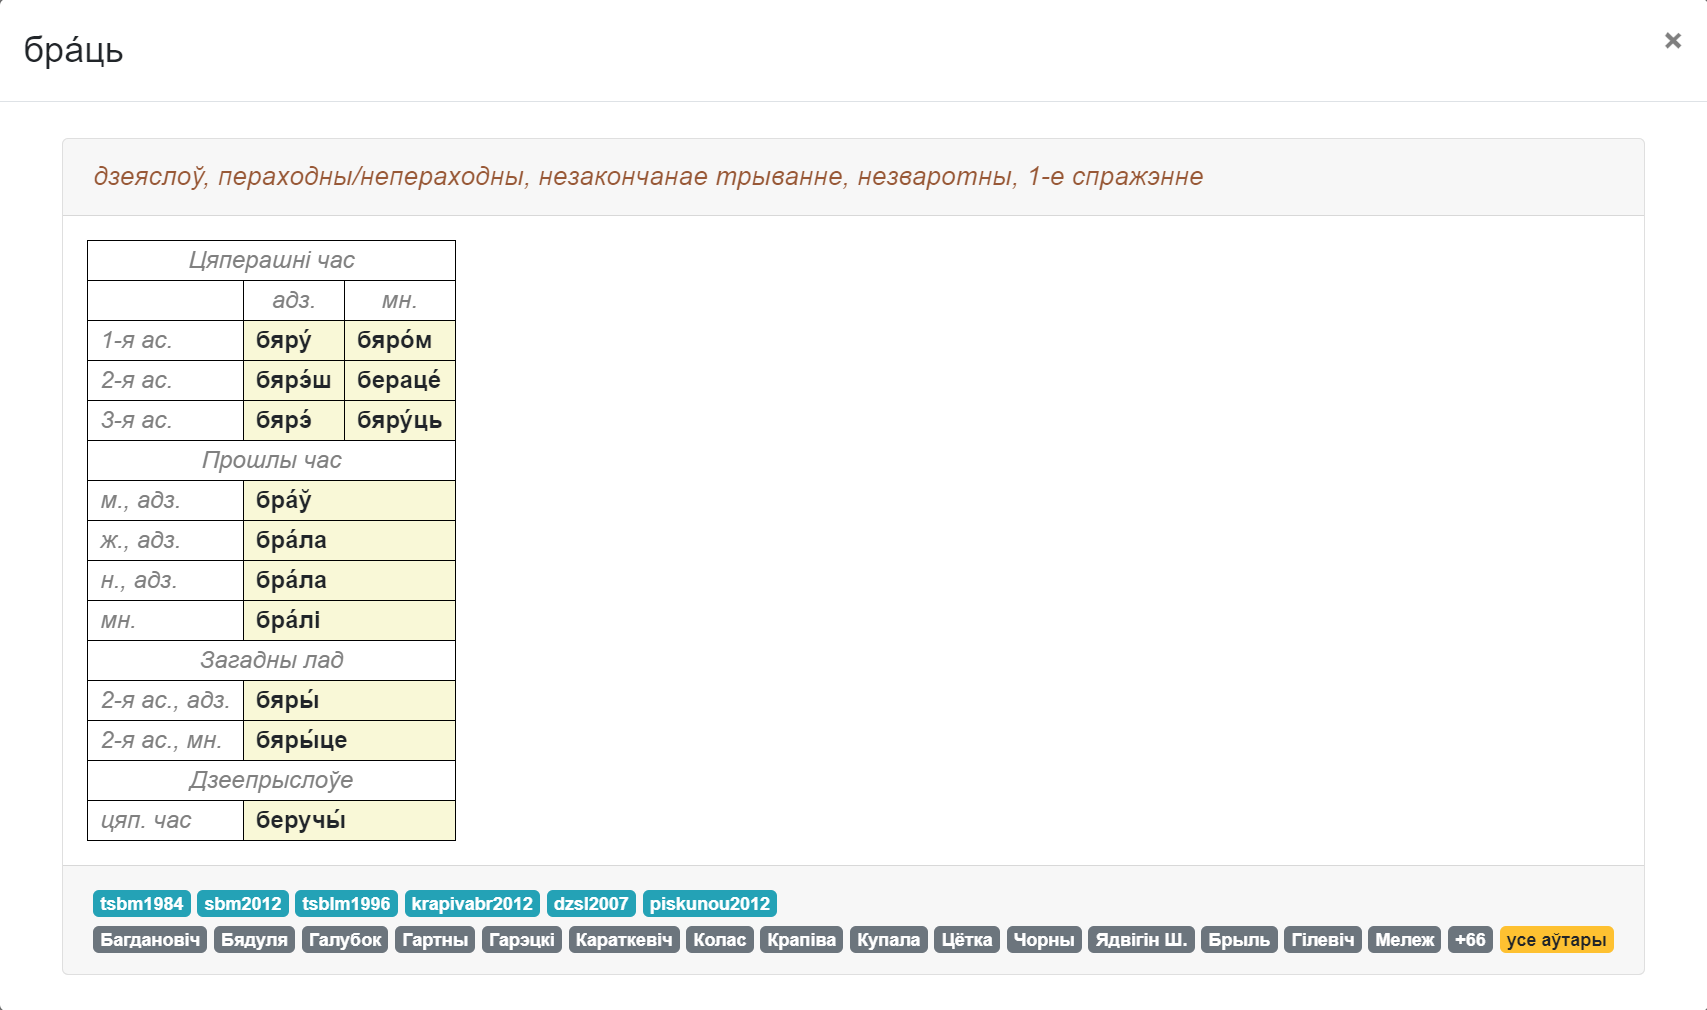Open the tsblm1996 dictionary tag
This screenshot has height=1010, width=1707.
coord(346,904)
